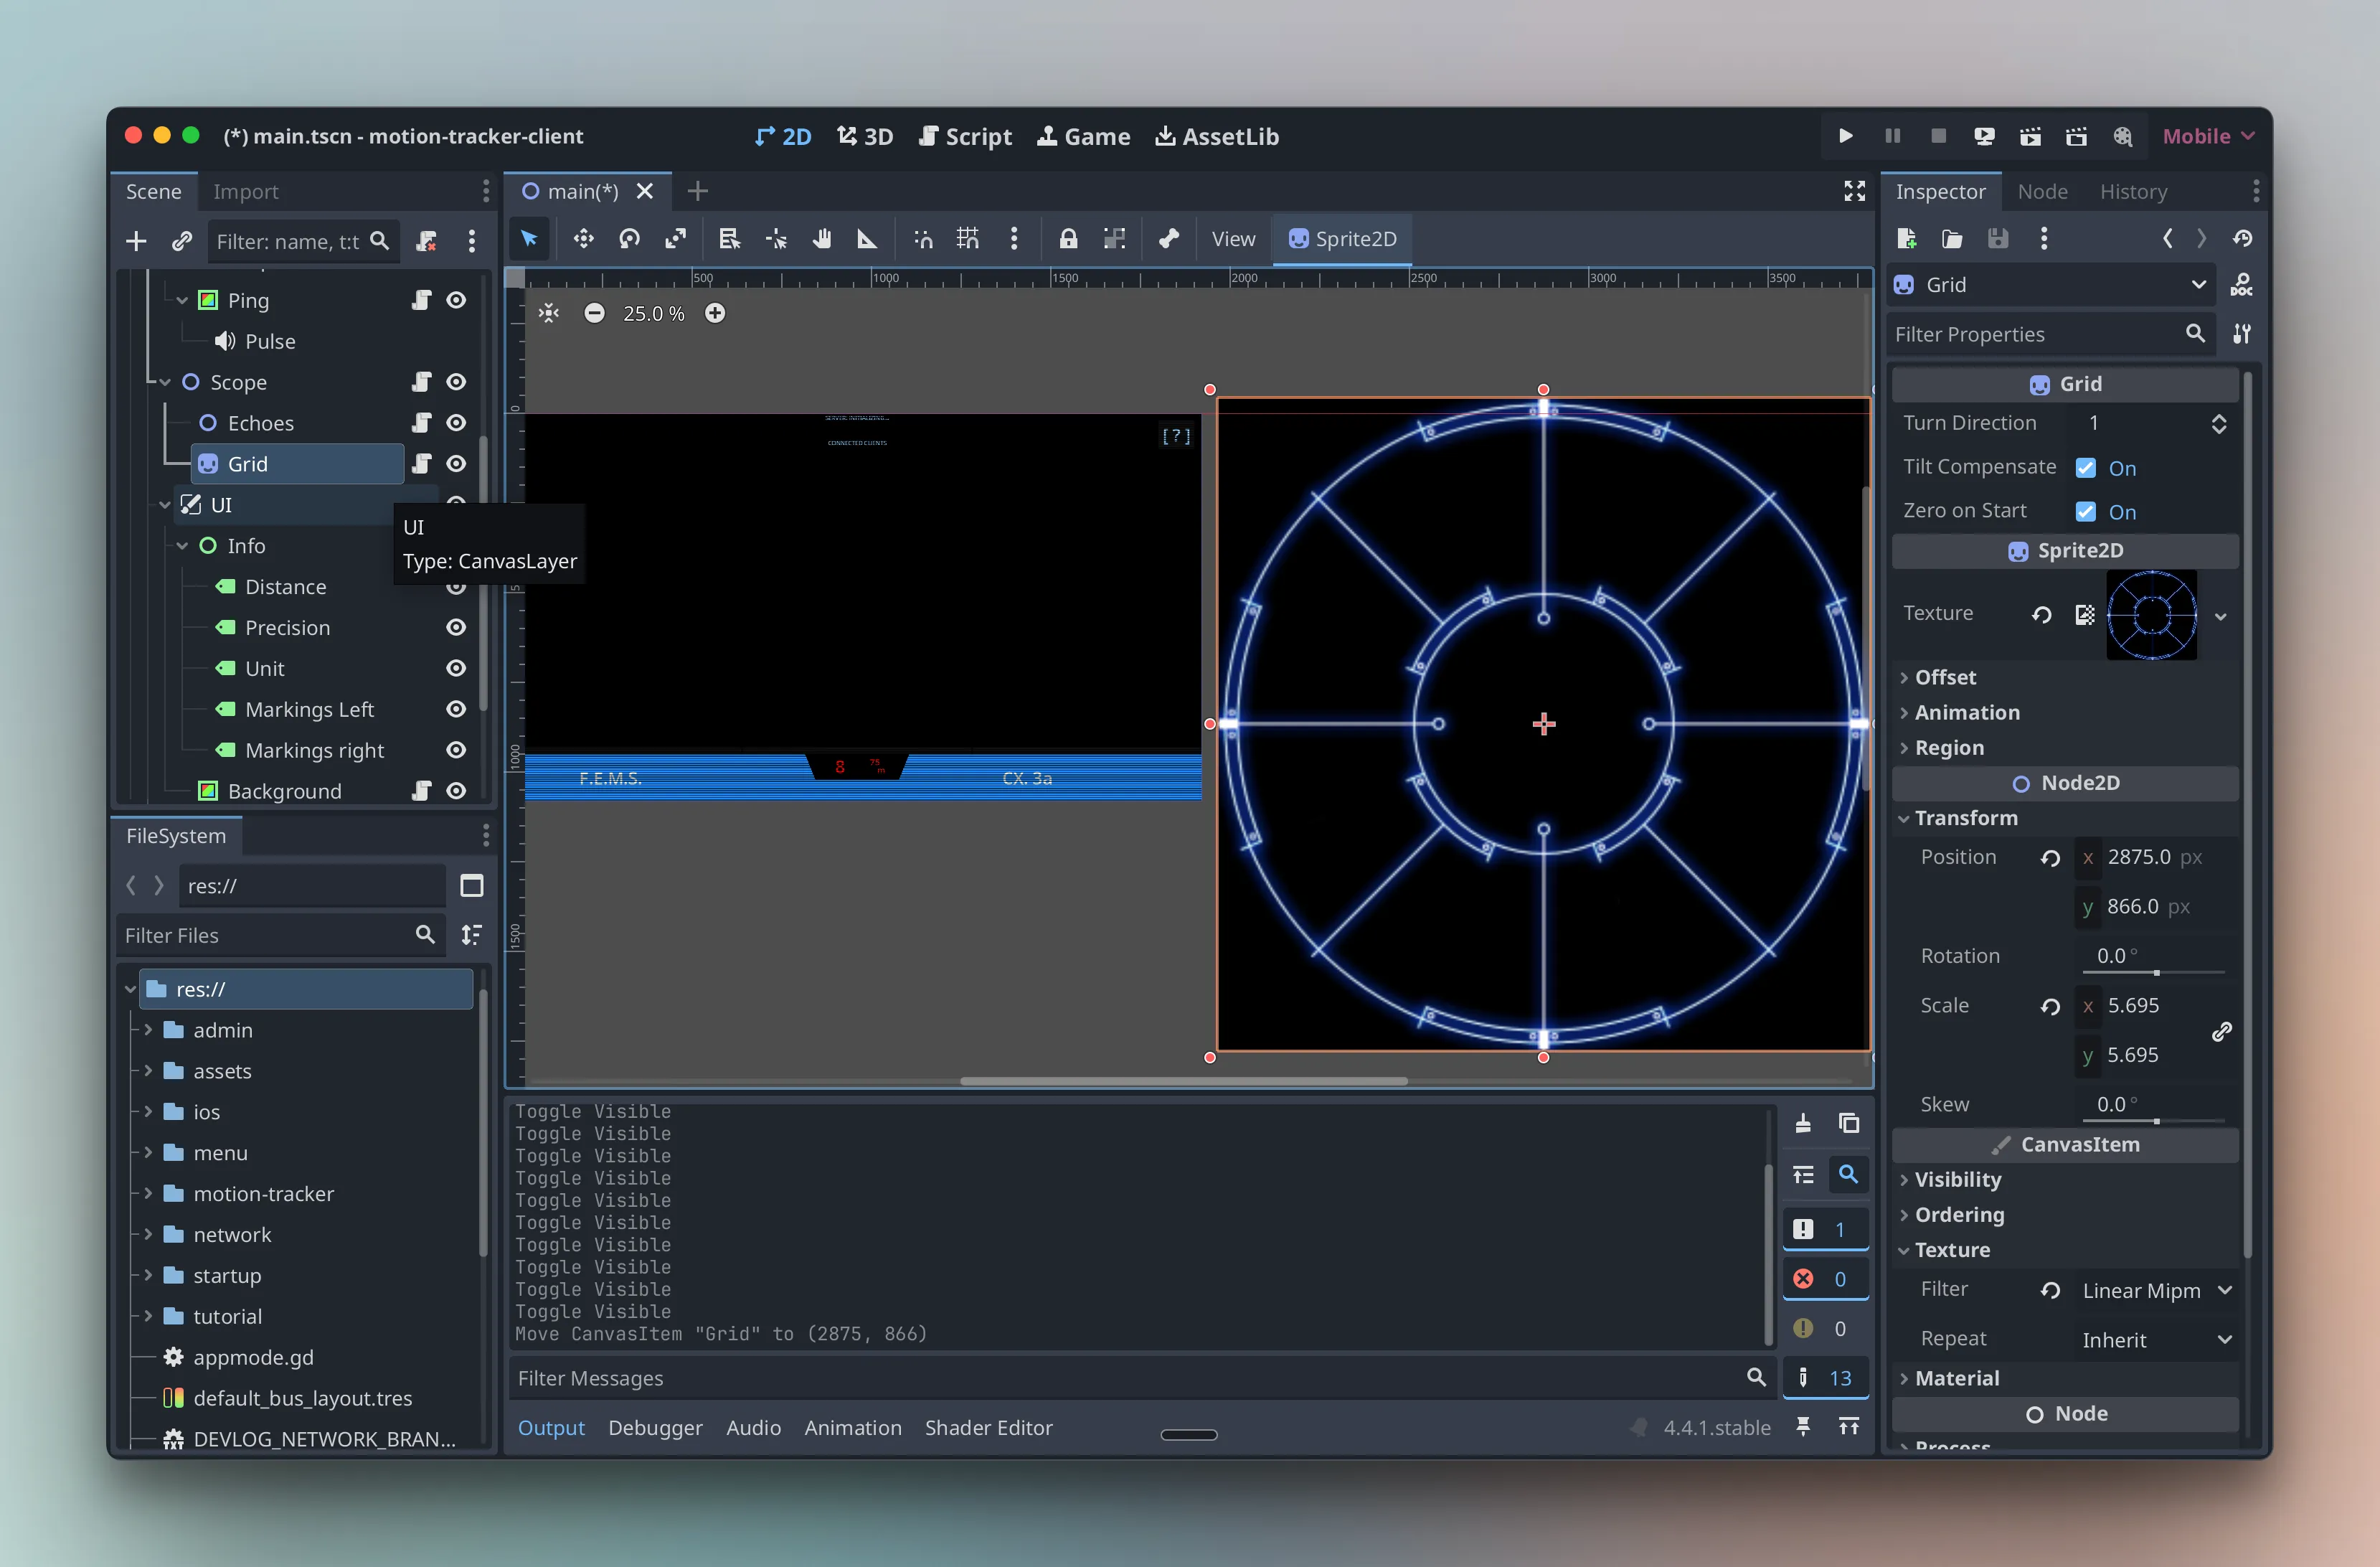The height and width of the screenshot is (1567, 2380).
Task: Toggle visibility of the Ping node
Action: (456, 300)
